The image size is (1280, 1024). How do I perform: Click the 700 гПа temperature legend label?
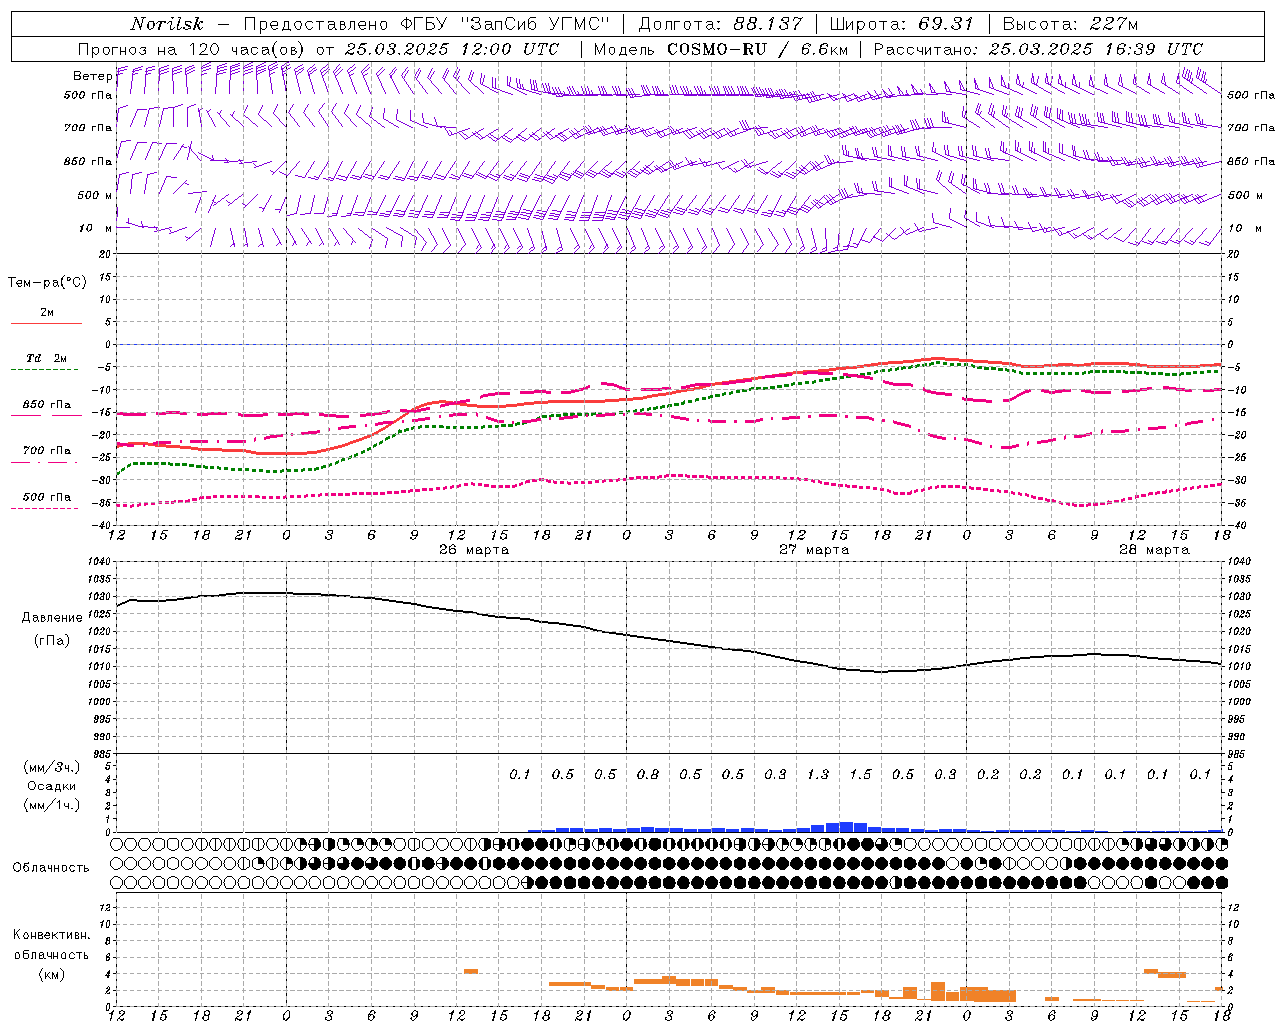(x=47, y=451)
